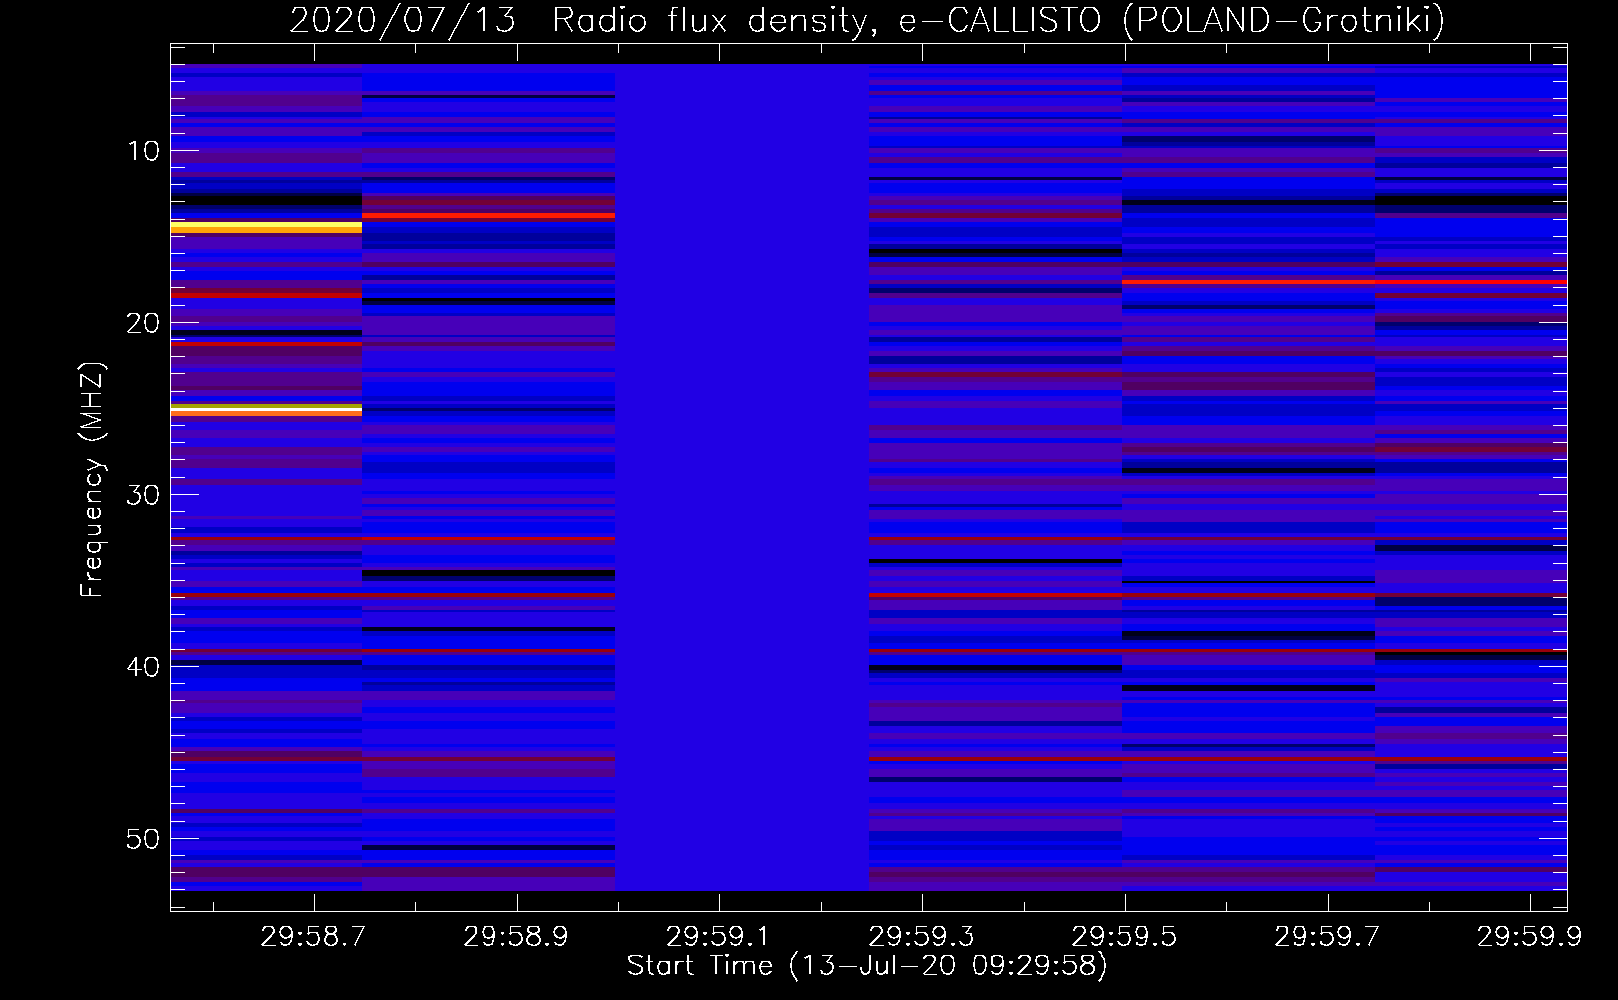The image size is (1618, 1000).
Task: Click the frequency tick label '50'
Action: click(x=143, y=839)
